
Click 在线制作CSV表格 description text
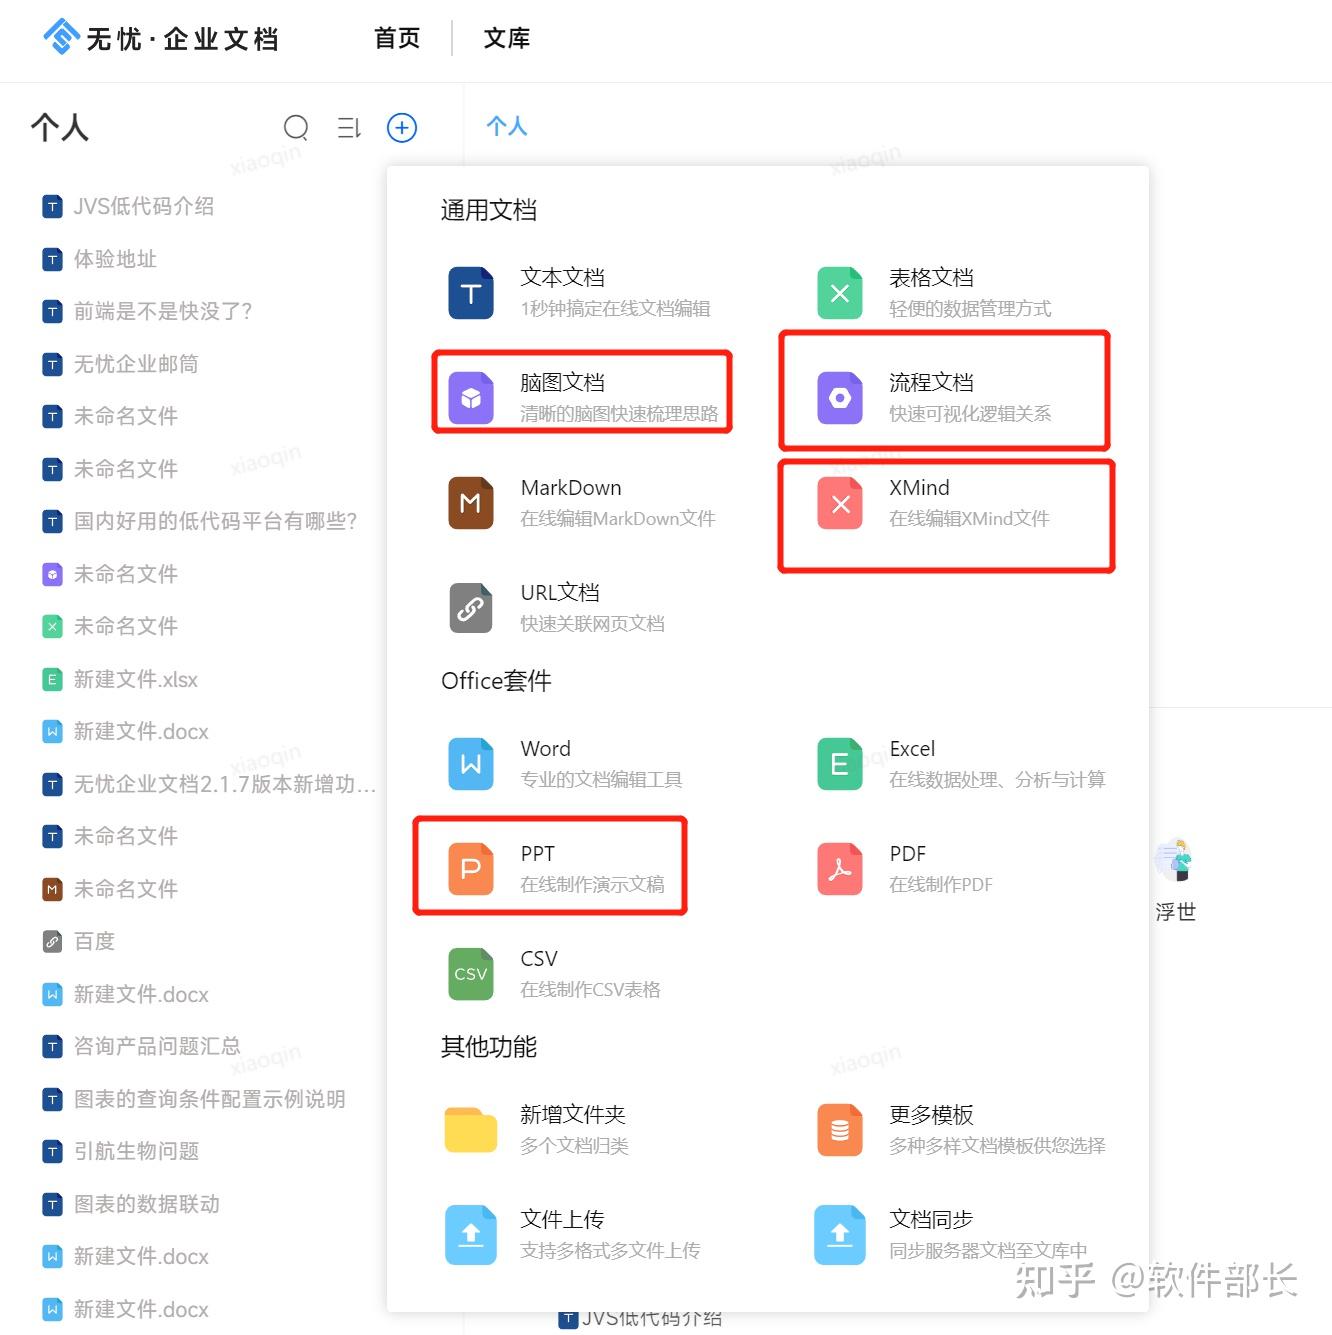click(591, 990)
